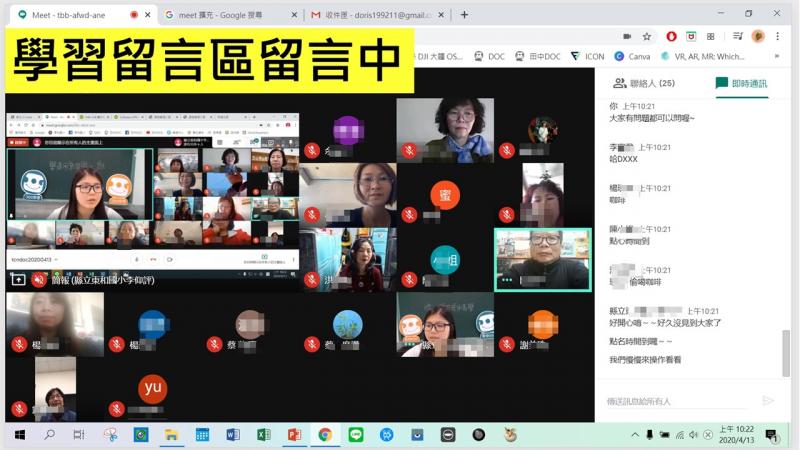The height and width of the screenshot is (450, 800).
Task: Click the muted audio icon on presentation tile
Action: coord(38,279)
